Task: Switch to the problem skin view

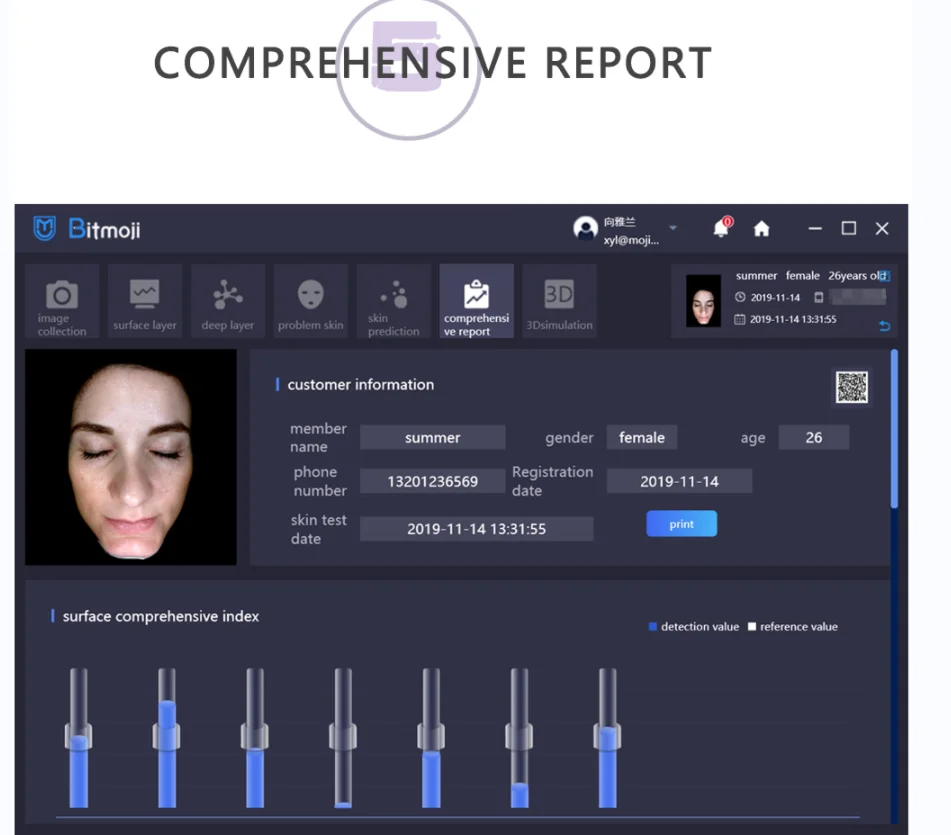Action: click(311, 302)
